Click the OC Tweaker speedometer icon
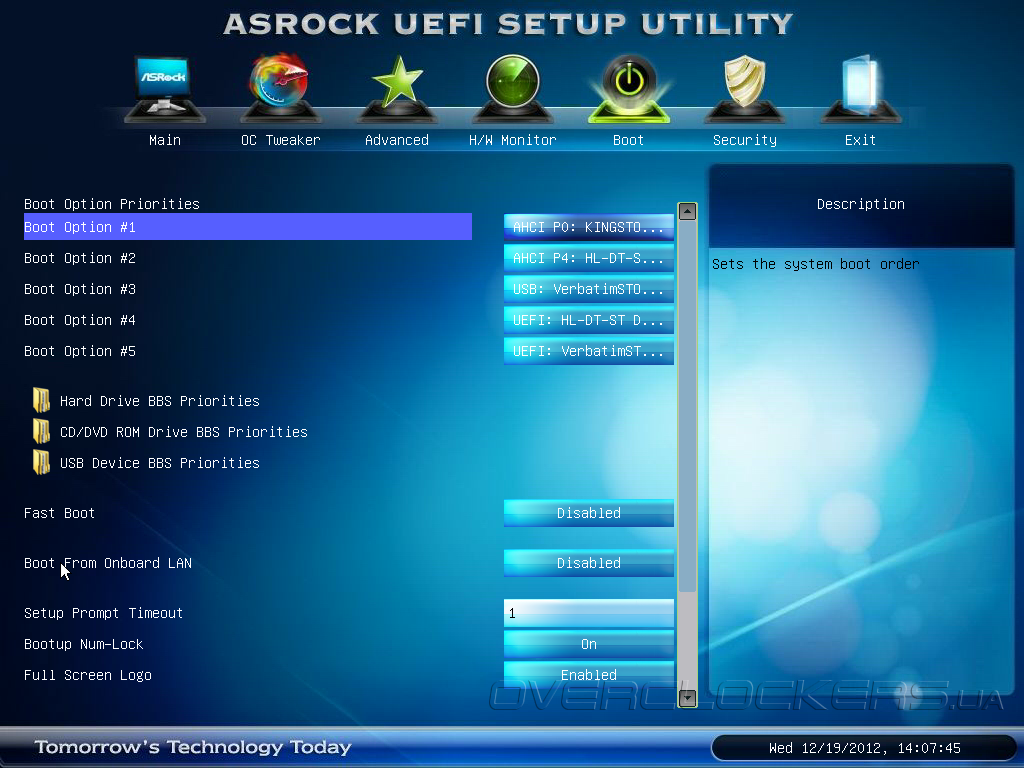 pyautogui.click(x=280, y=88)
